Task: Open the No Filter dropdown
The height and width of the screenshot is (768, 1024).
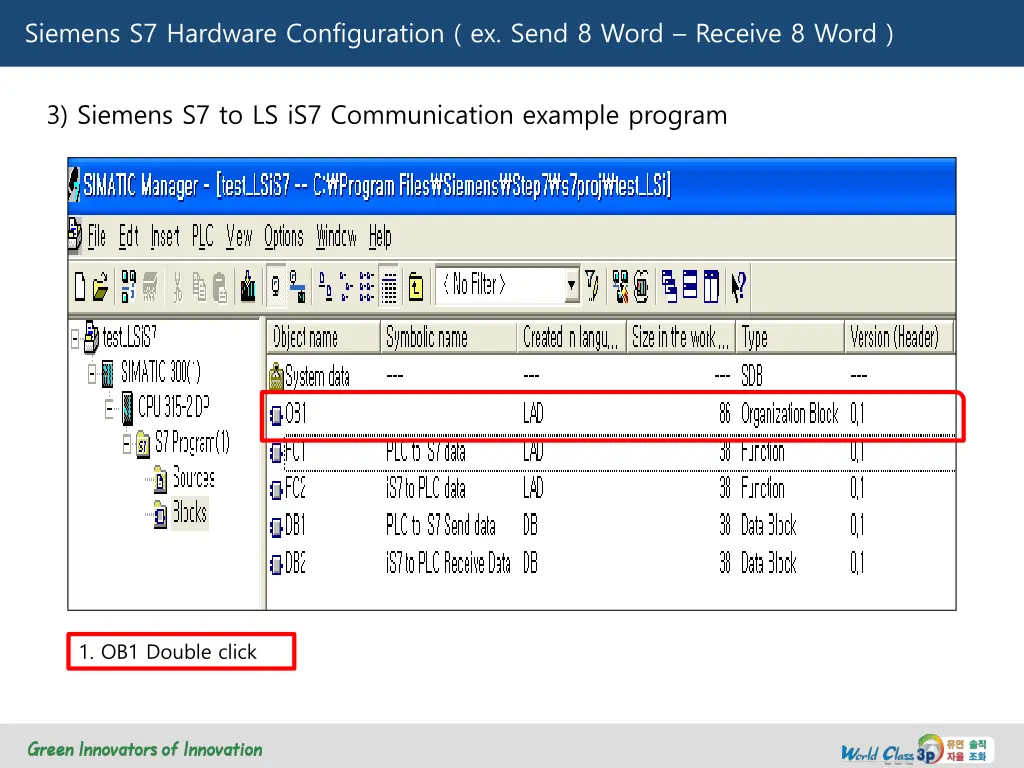Action: click(x=571, y=285)
